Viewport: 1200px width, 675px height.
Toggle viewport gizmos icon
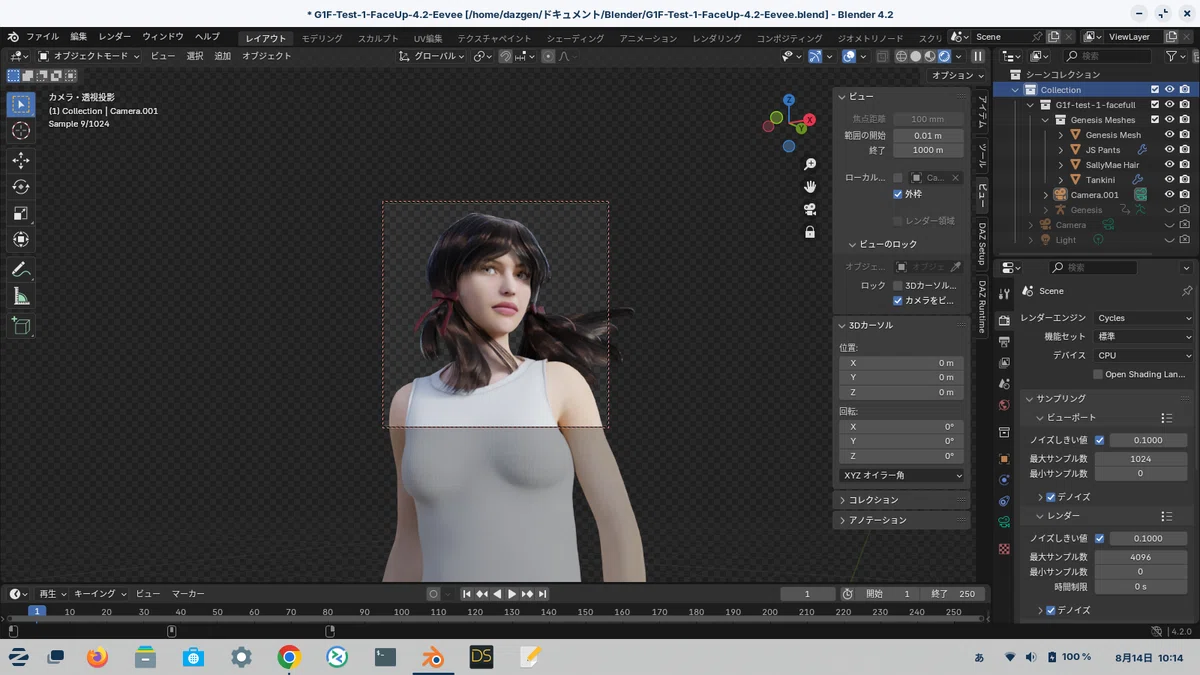[x=815, y=56]
